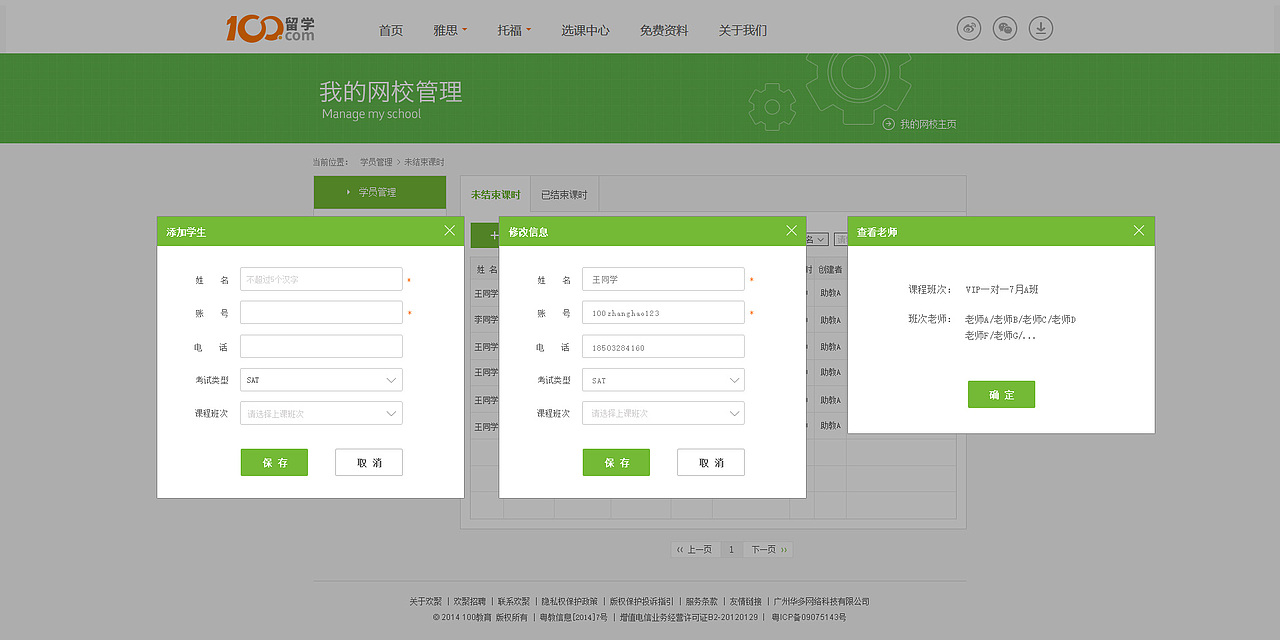The height and width of the screenshot is (640, 1280).
Task: Go to next page 下一页
Action: (x=769, y=549)
